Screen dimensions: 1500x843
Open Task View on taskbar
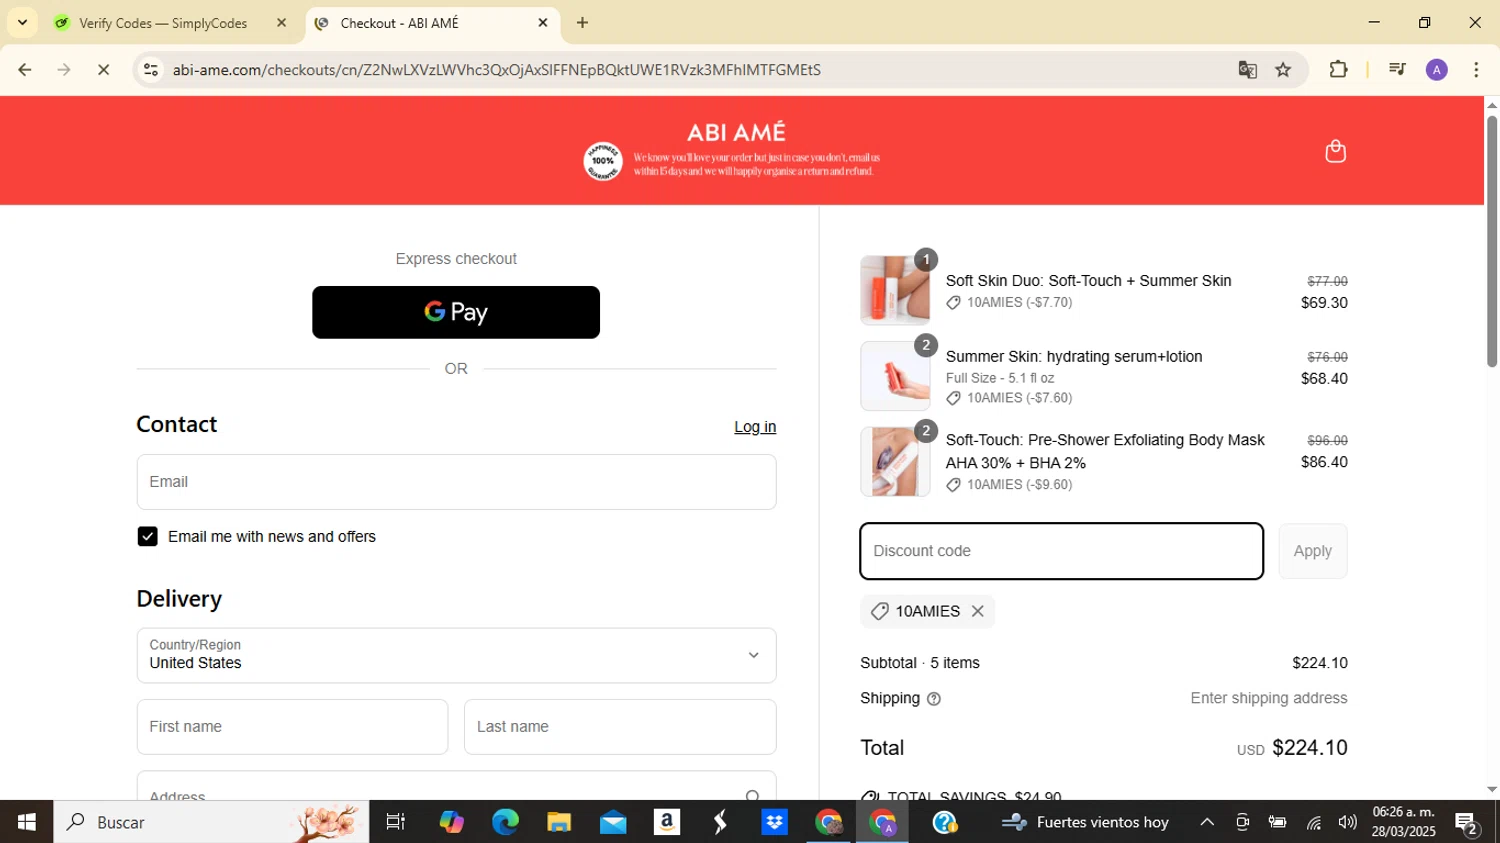(396, 822)
